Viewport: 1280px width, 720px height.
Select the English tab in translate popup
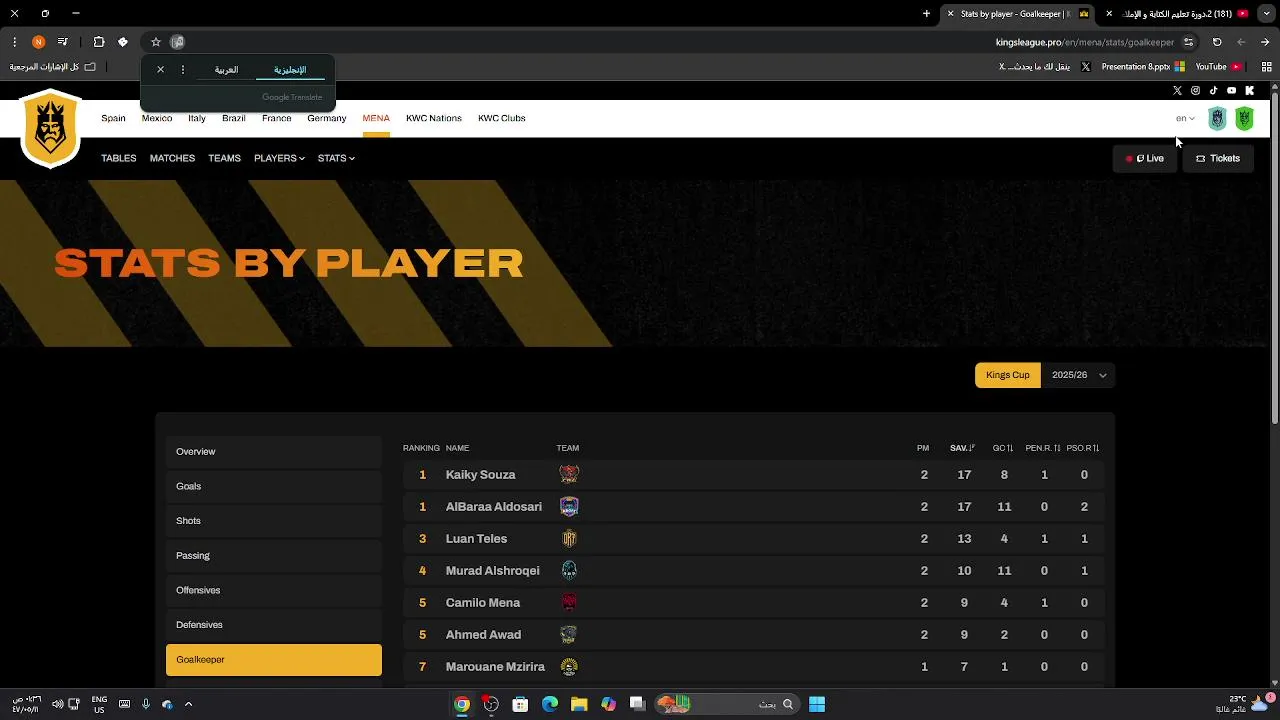(x=290, y=70)
